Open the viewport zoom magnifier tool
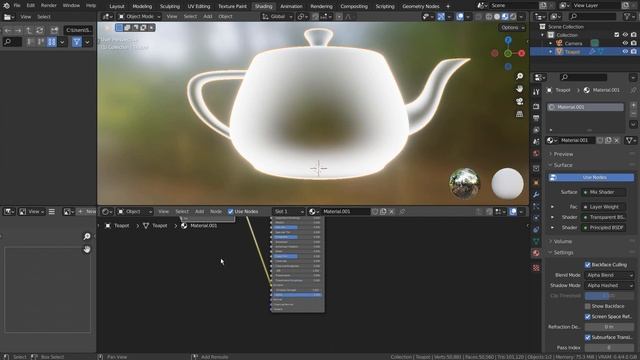 (519, 76)
